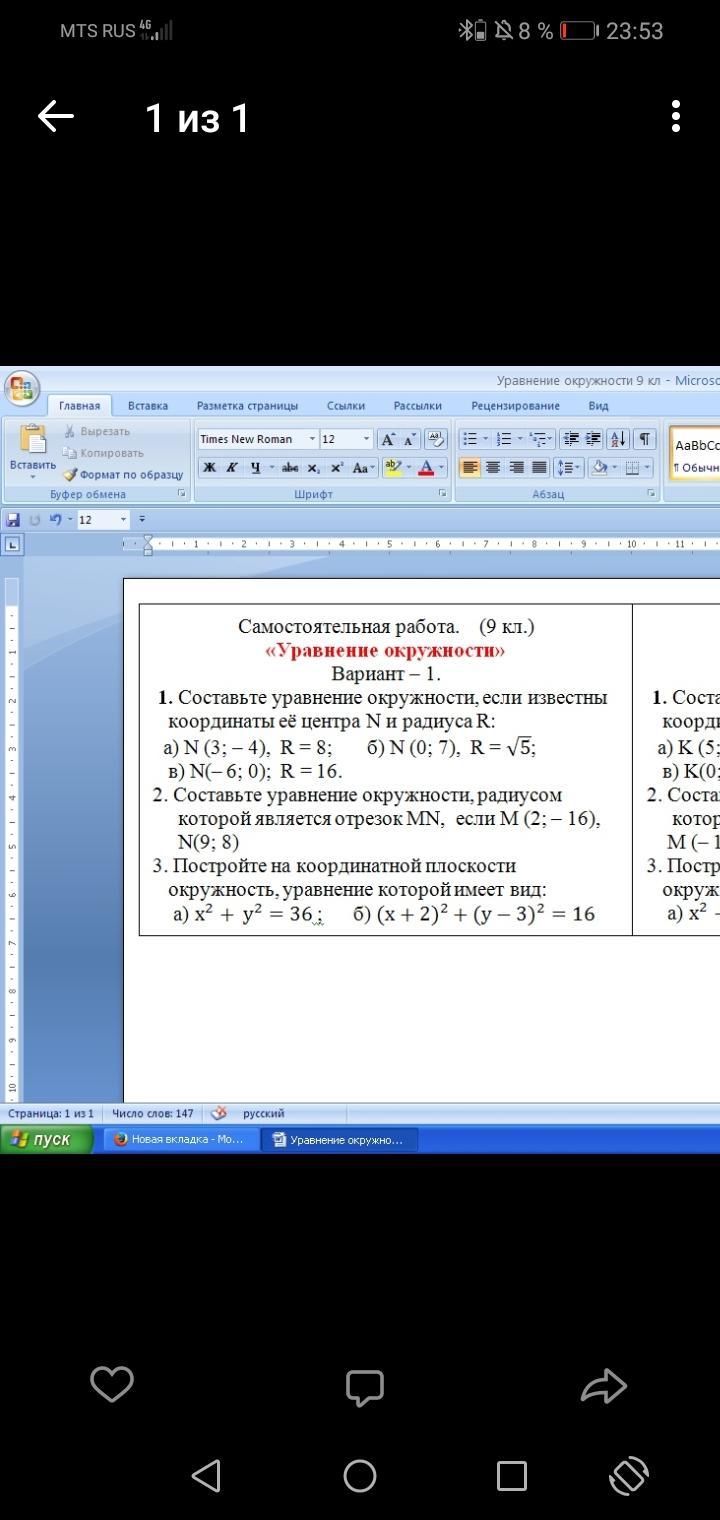
Task: Click the Cut (Вырезать) command
Action: pos(97,432)
